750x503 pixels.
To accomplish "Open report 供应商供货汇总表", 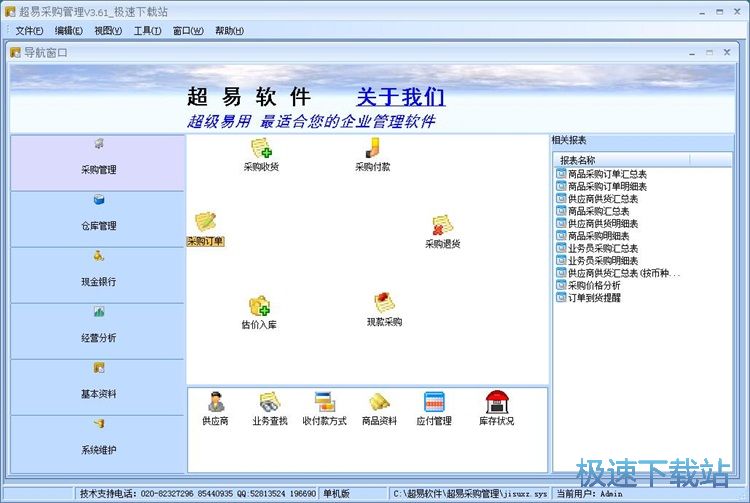I will (x=597, y=199).
